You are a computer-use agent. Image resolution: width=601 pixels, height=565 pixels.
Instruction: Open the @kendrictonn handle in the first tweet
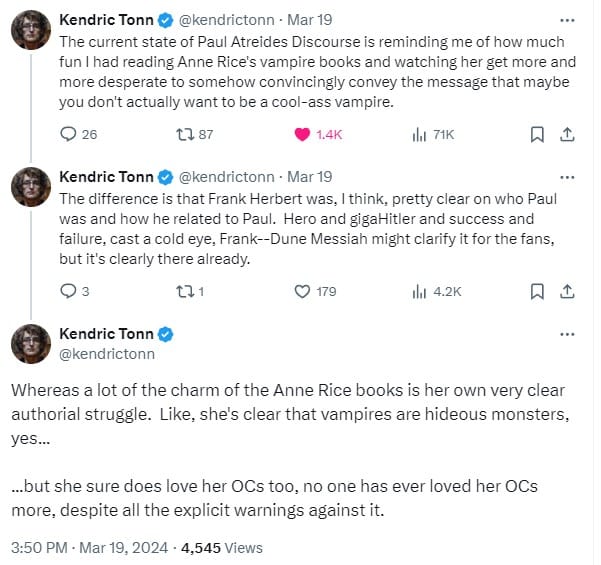(227, 20)
